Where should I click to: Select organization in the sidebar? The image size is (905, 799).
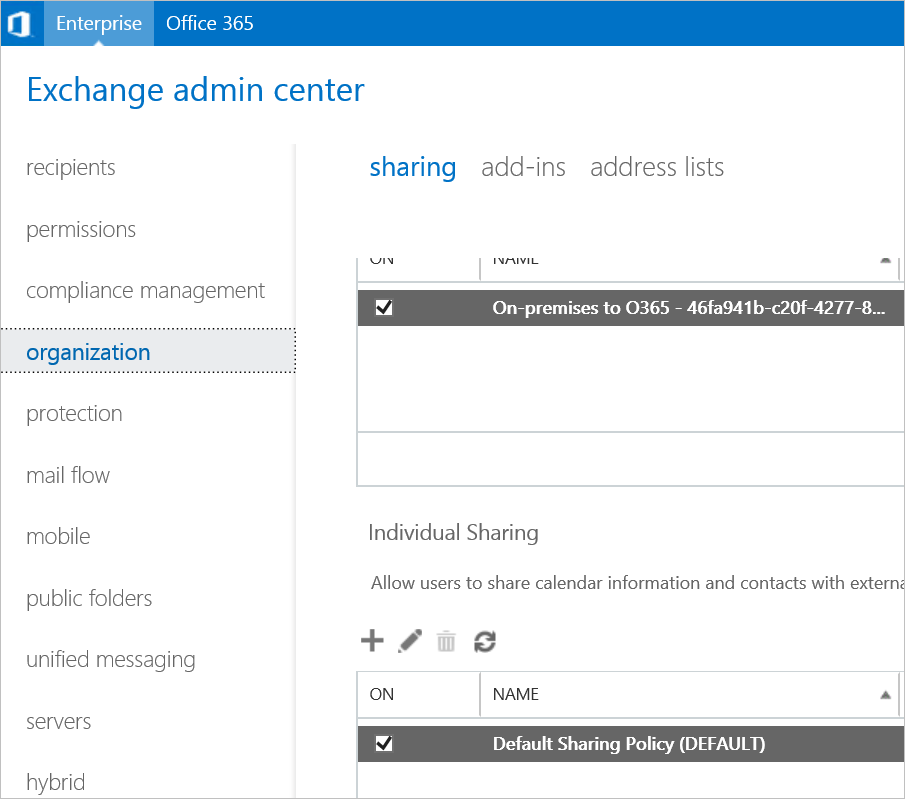[x=148, y=352]
